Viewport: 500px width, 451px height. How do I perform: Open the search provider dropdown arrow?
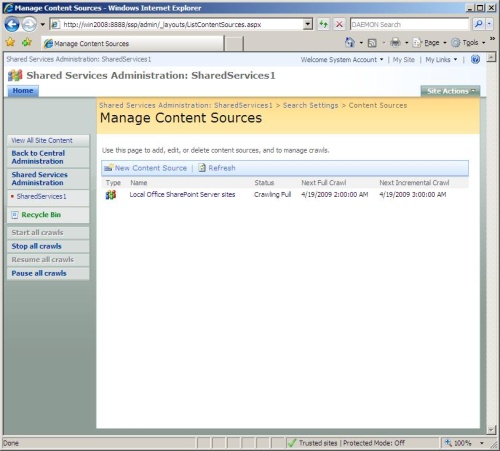click(x=489, y=24)
